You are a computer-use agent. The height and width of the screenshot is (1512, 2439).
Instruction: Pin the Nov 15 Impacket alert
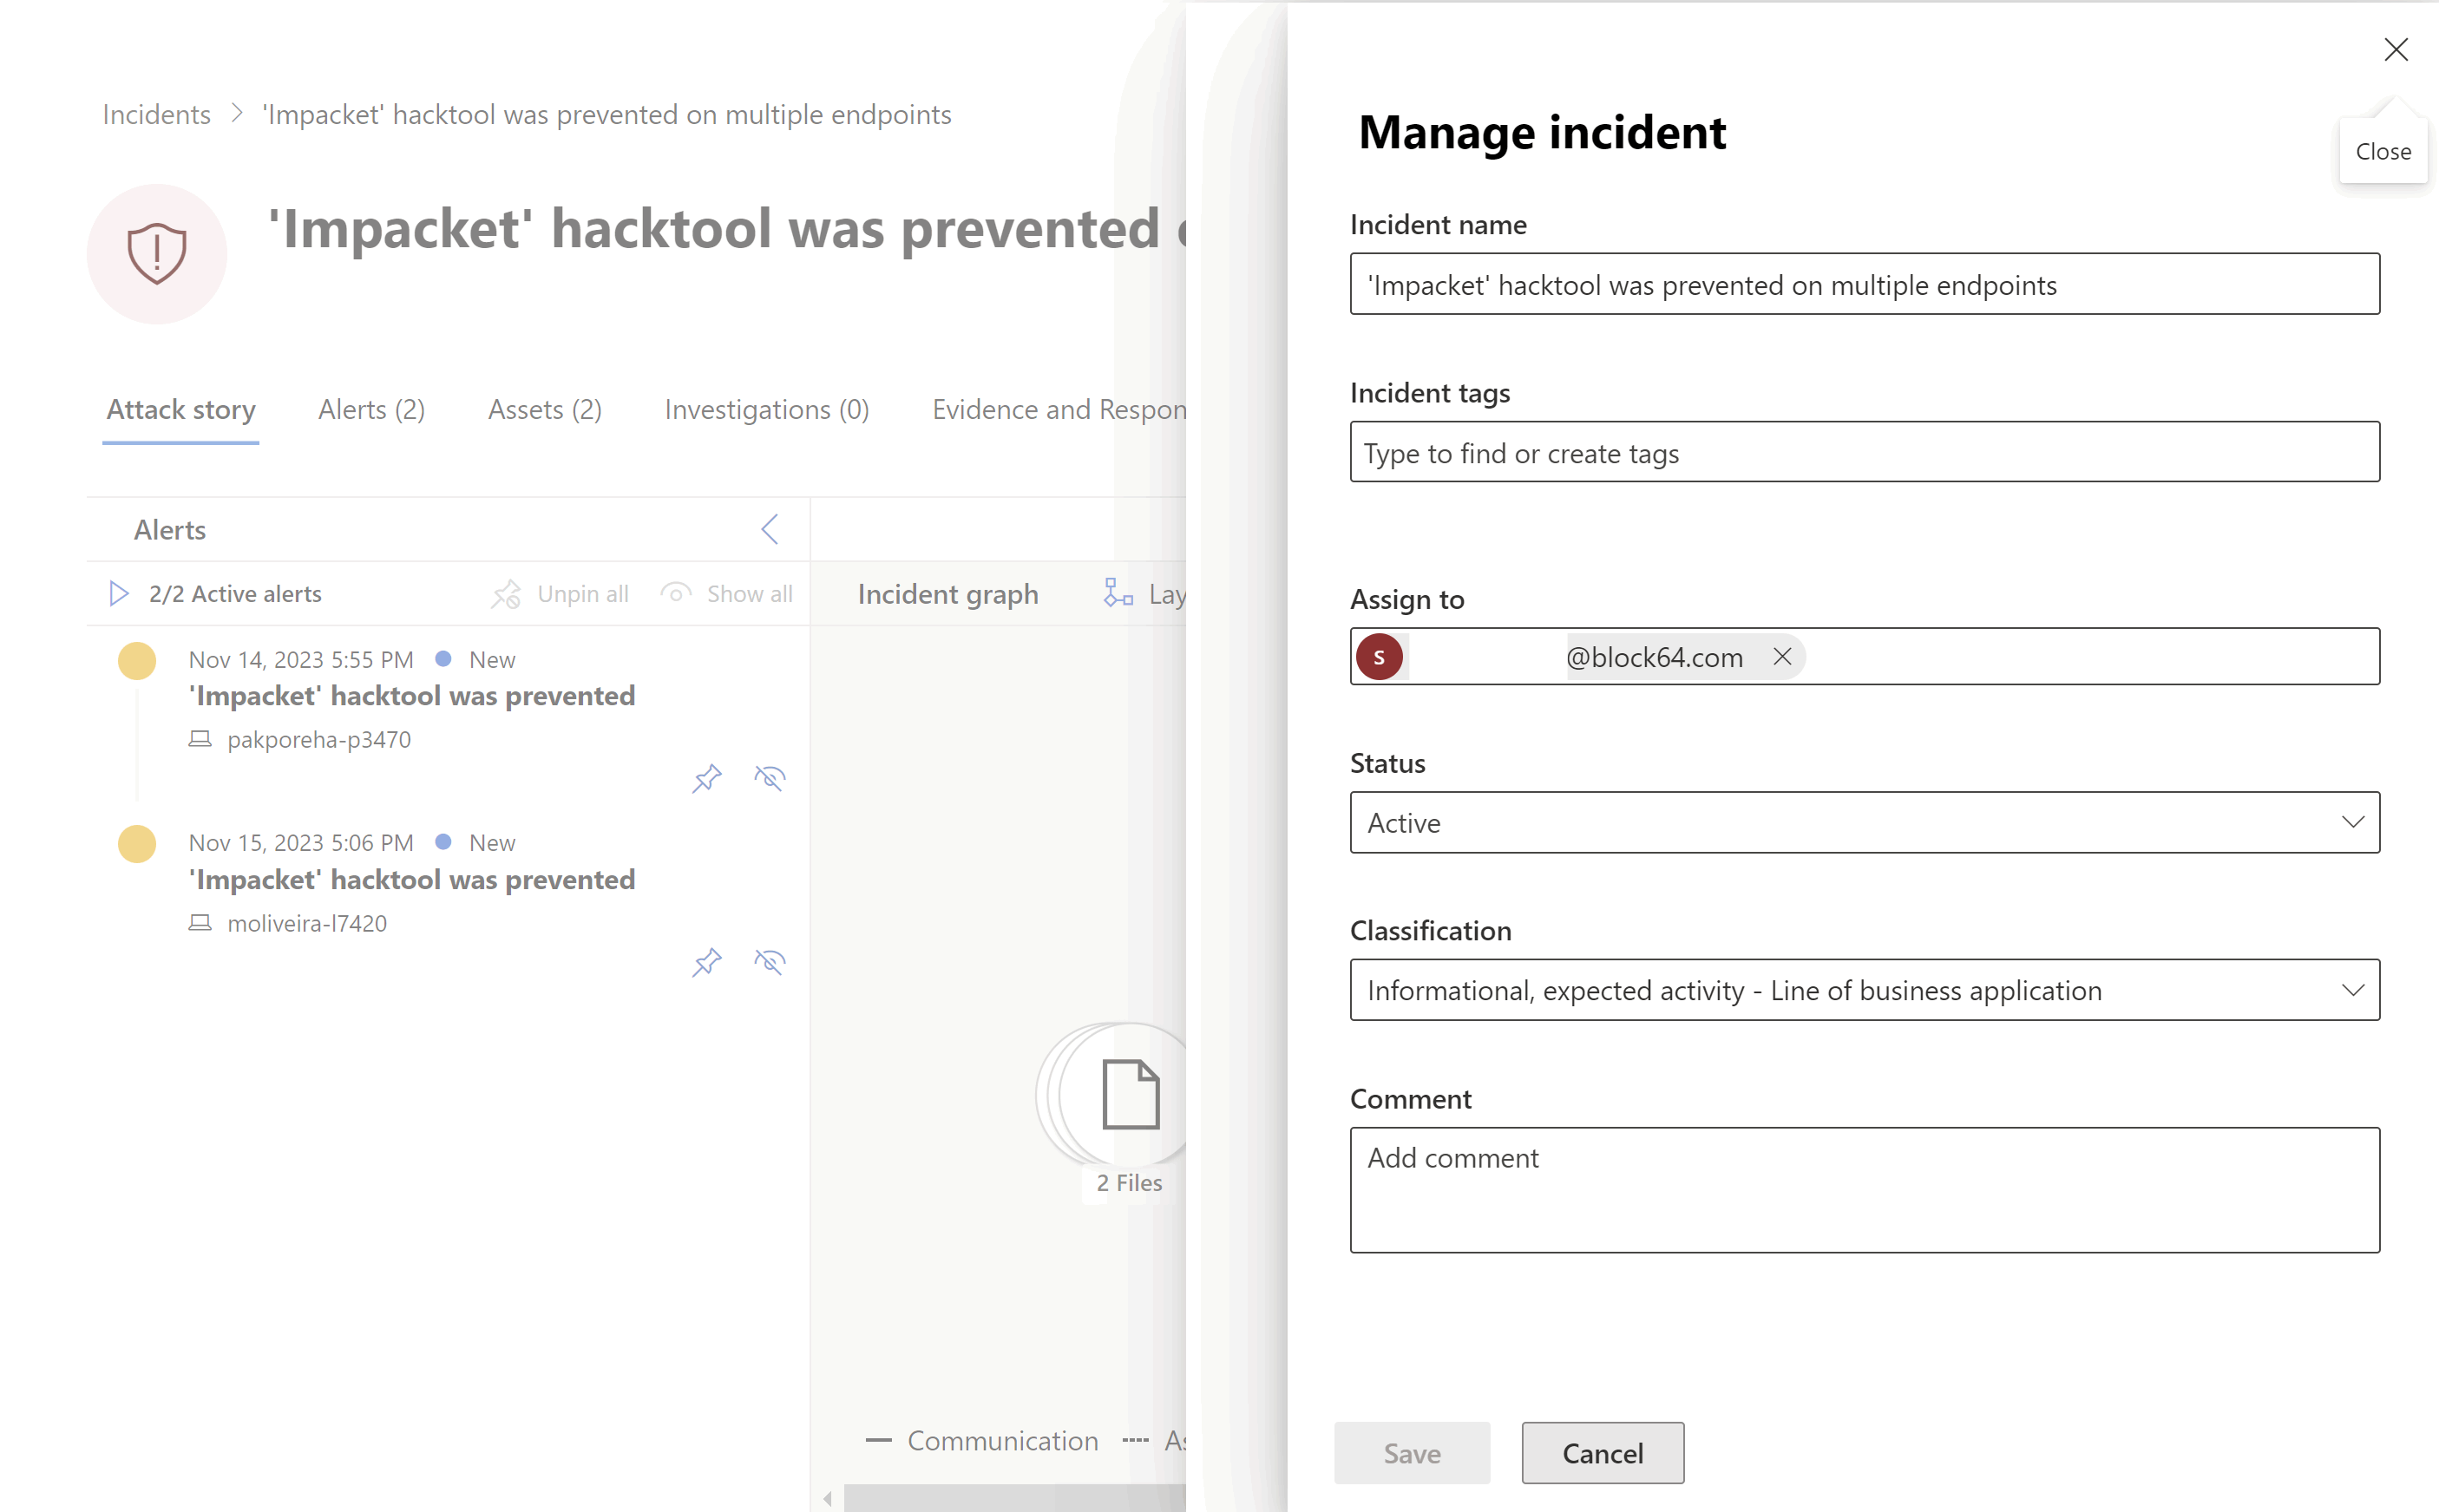coord(707,962)
